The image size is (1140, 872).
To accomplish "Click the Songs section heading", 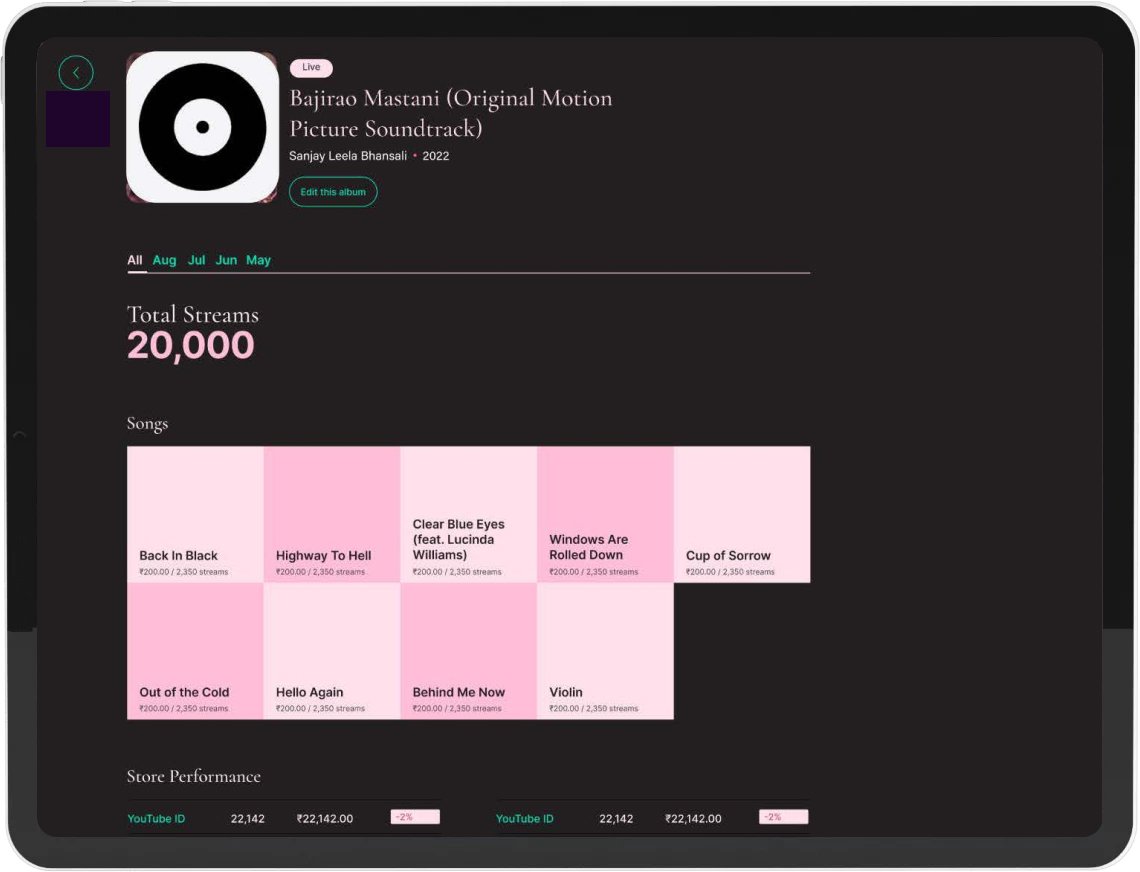I will click(x=148, y=423).
